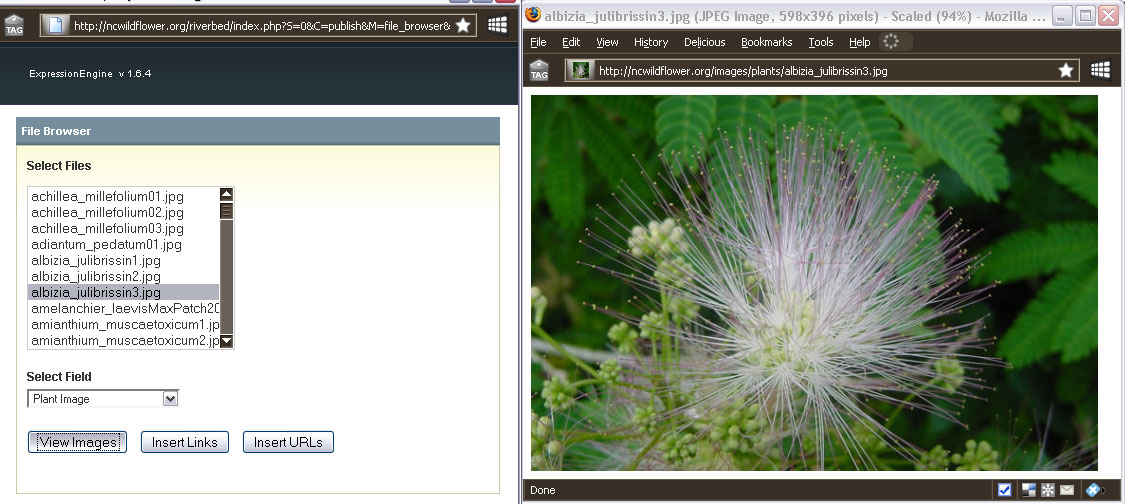Open the Bookmarks menu
Image resolution: width=1125 pixels, height=504 pixels.
tap(766, 42)
